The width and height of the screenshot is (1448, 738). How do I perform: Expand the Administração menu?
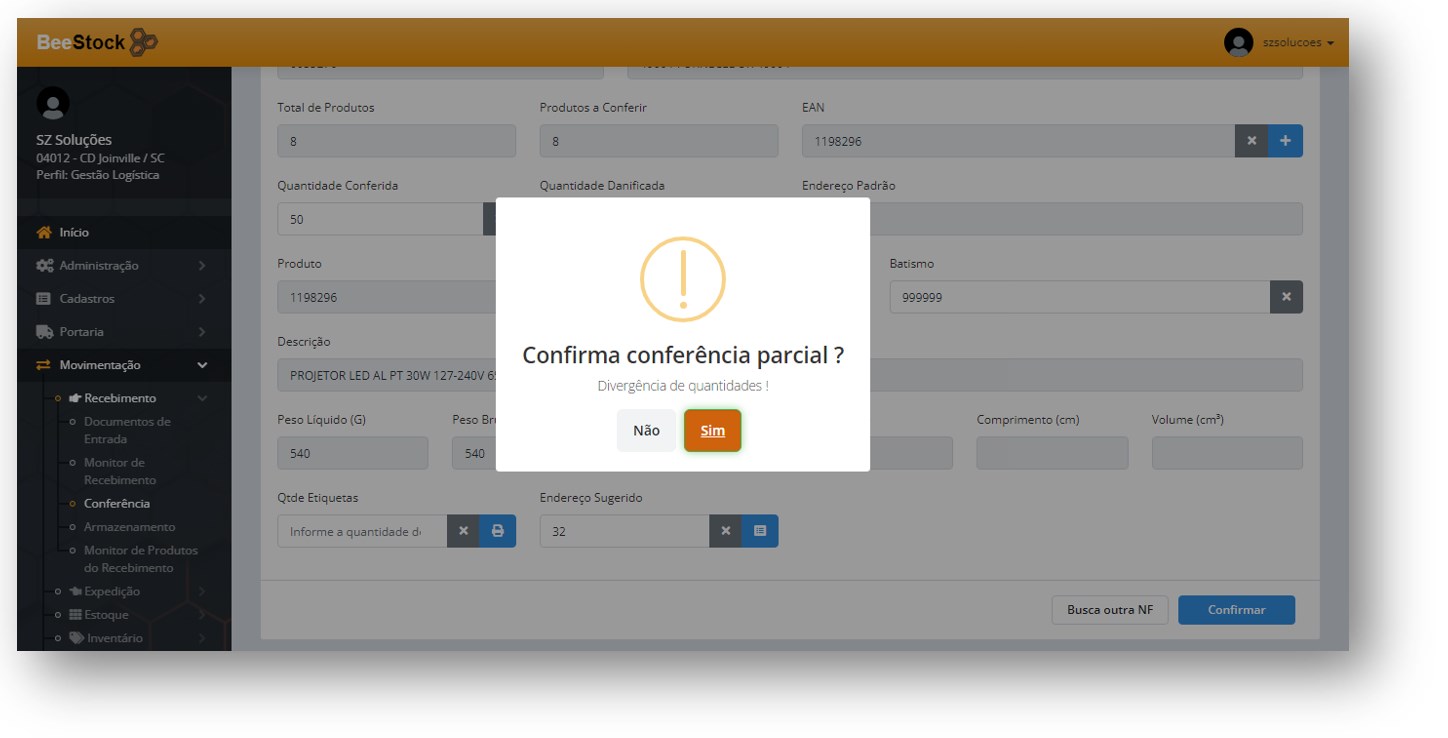click(122, 265)
